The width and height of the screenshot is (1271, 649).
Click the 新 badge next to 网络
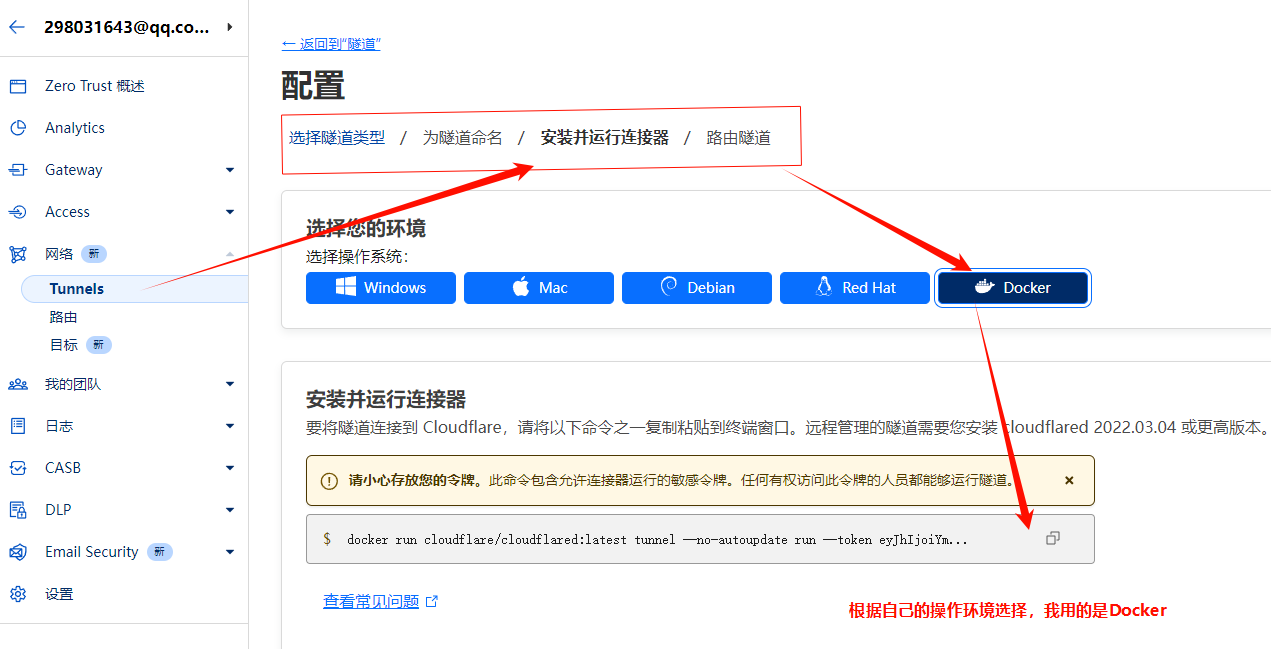click(94, 254)
